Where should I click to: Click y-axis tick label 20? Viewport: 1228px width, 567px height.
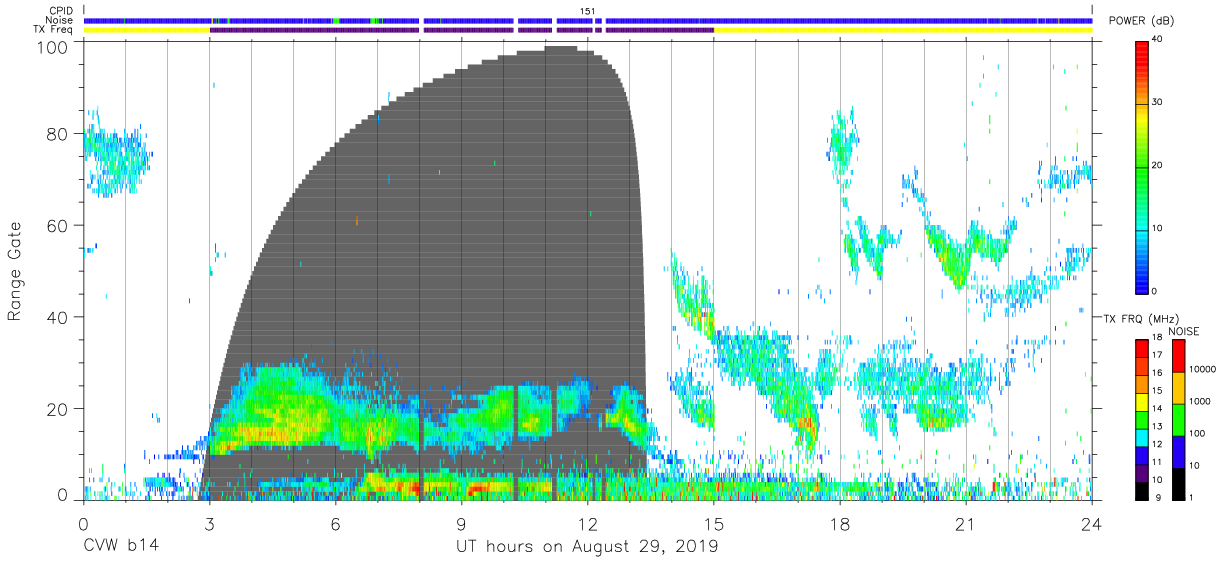[58, 409]
